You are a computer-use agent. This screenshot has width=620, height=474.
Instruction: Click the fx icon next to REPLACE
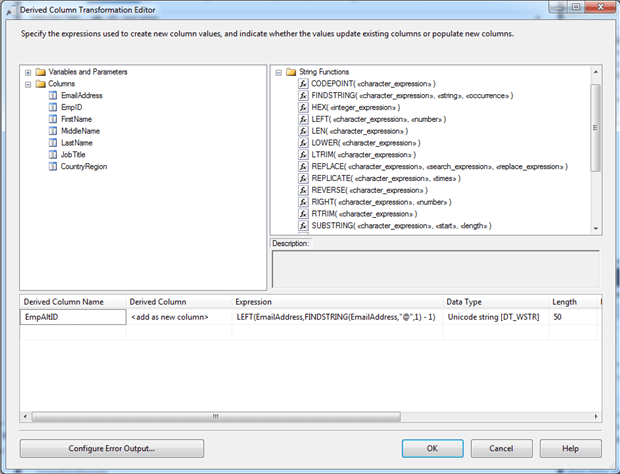pos(303,166)
